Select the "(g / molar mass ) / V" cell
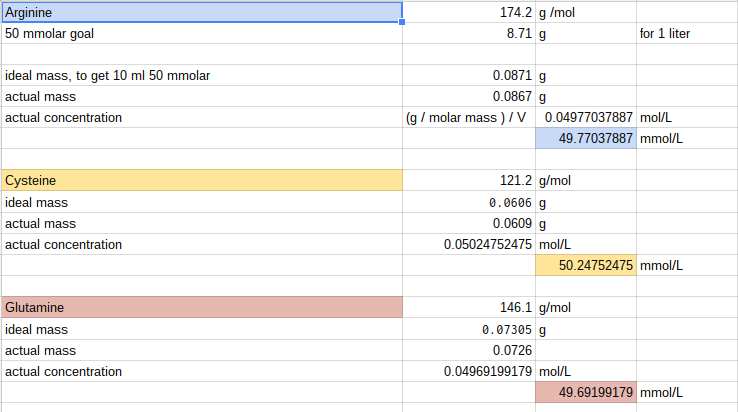 pos(469,118)
